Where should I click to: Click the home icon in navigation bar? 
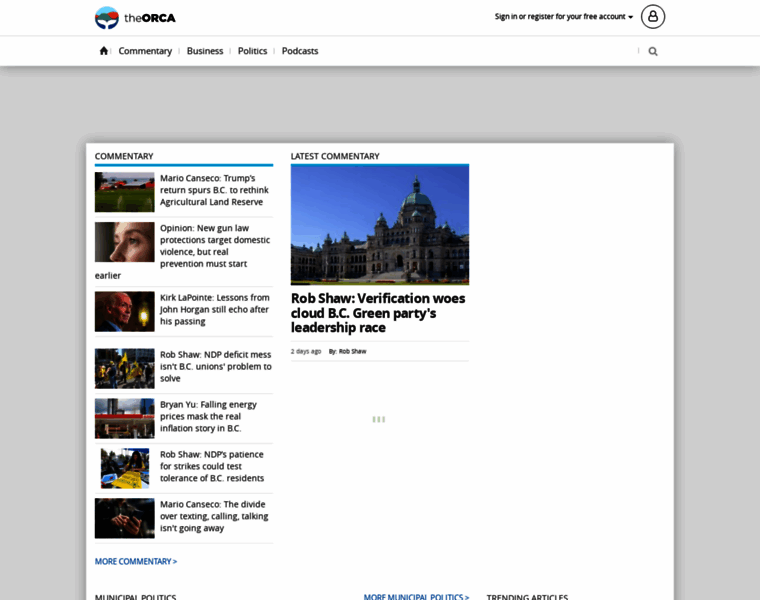[x=103, y=51]
